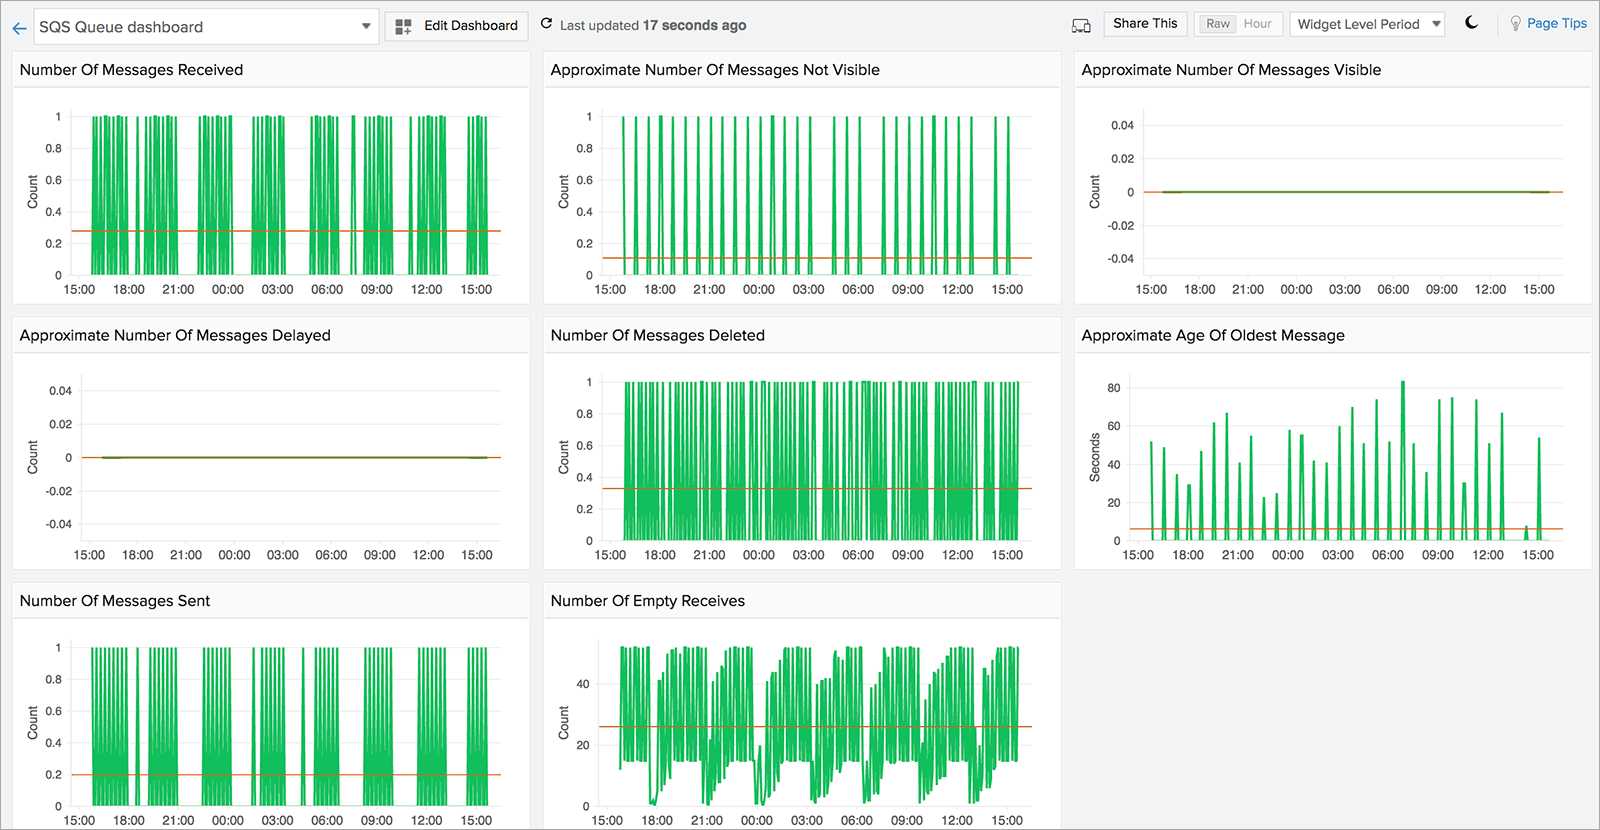Click the Last updated 17 seconds ago text
Screen dimensions: 1600x830
coord(653,26)
